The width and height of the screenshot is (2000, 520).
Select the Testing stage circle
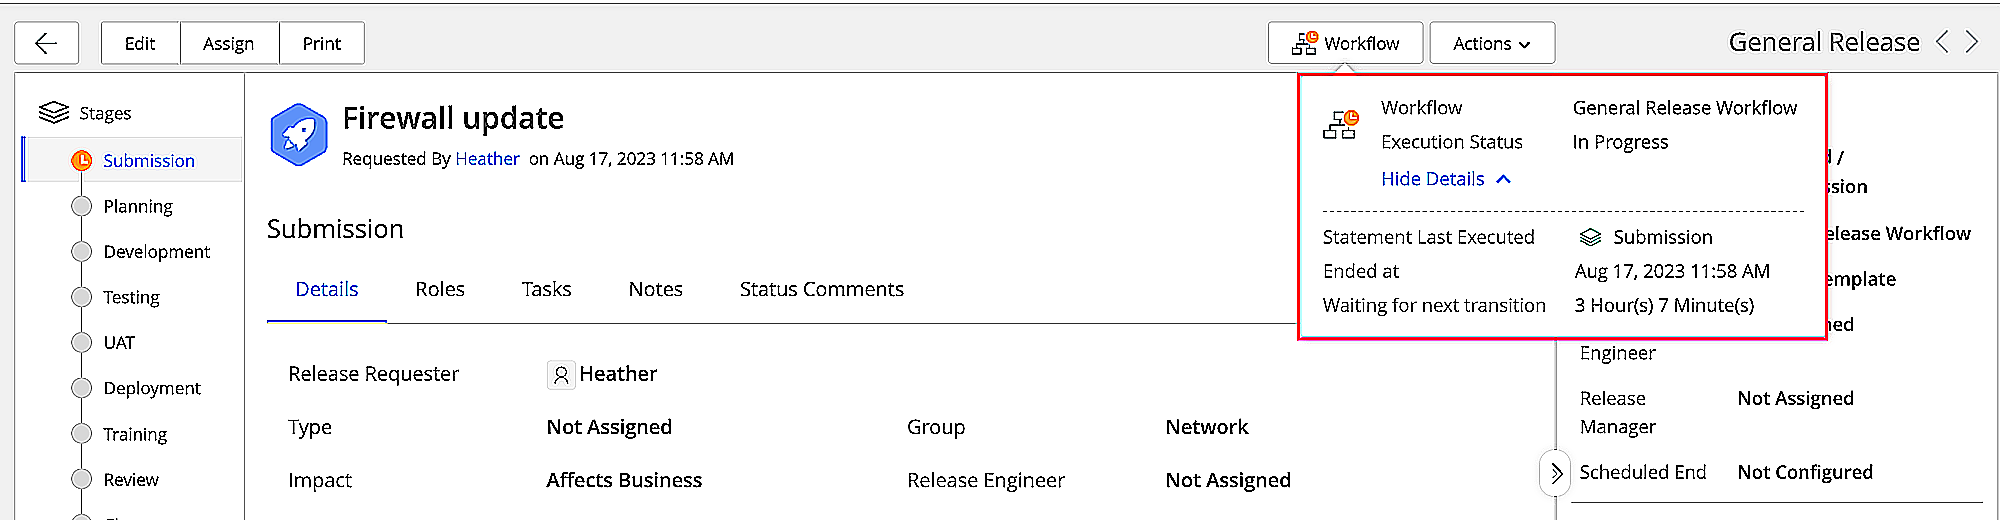[x=82, y=297]
